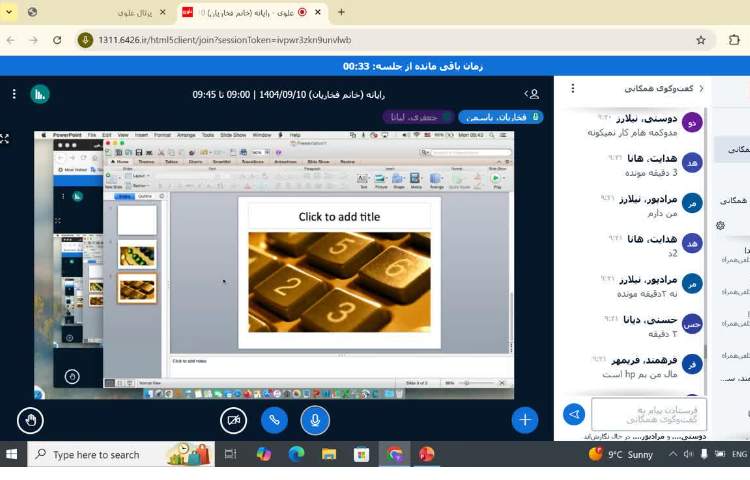
Task: Mute the microphone
Action: (315, 420)
